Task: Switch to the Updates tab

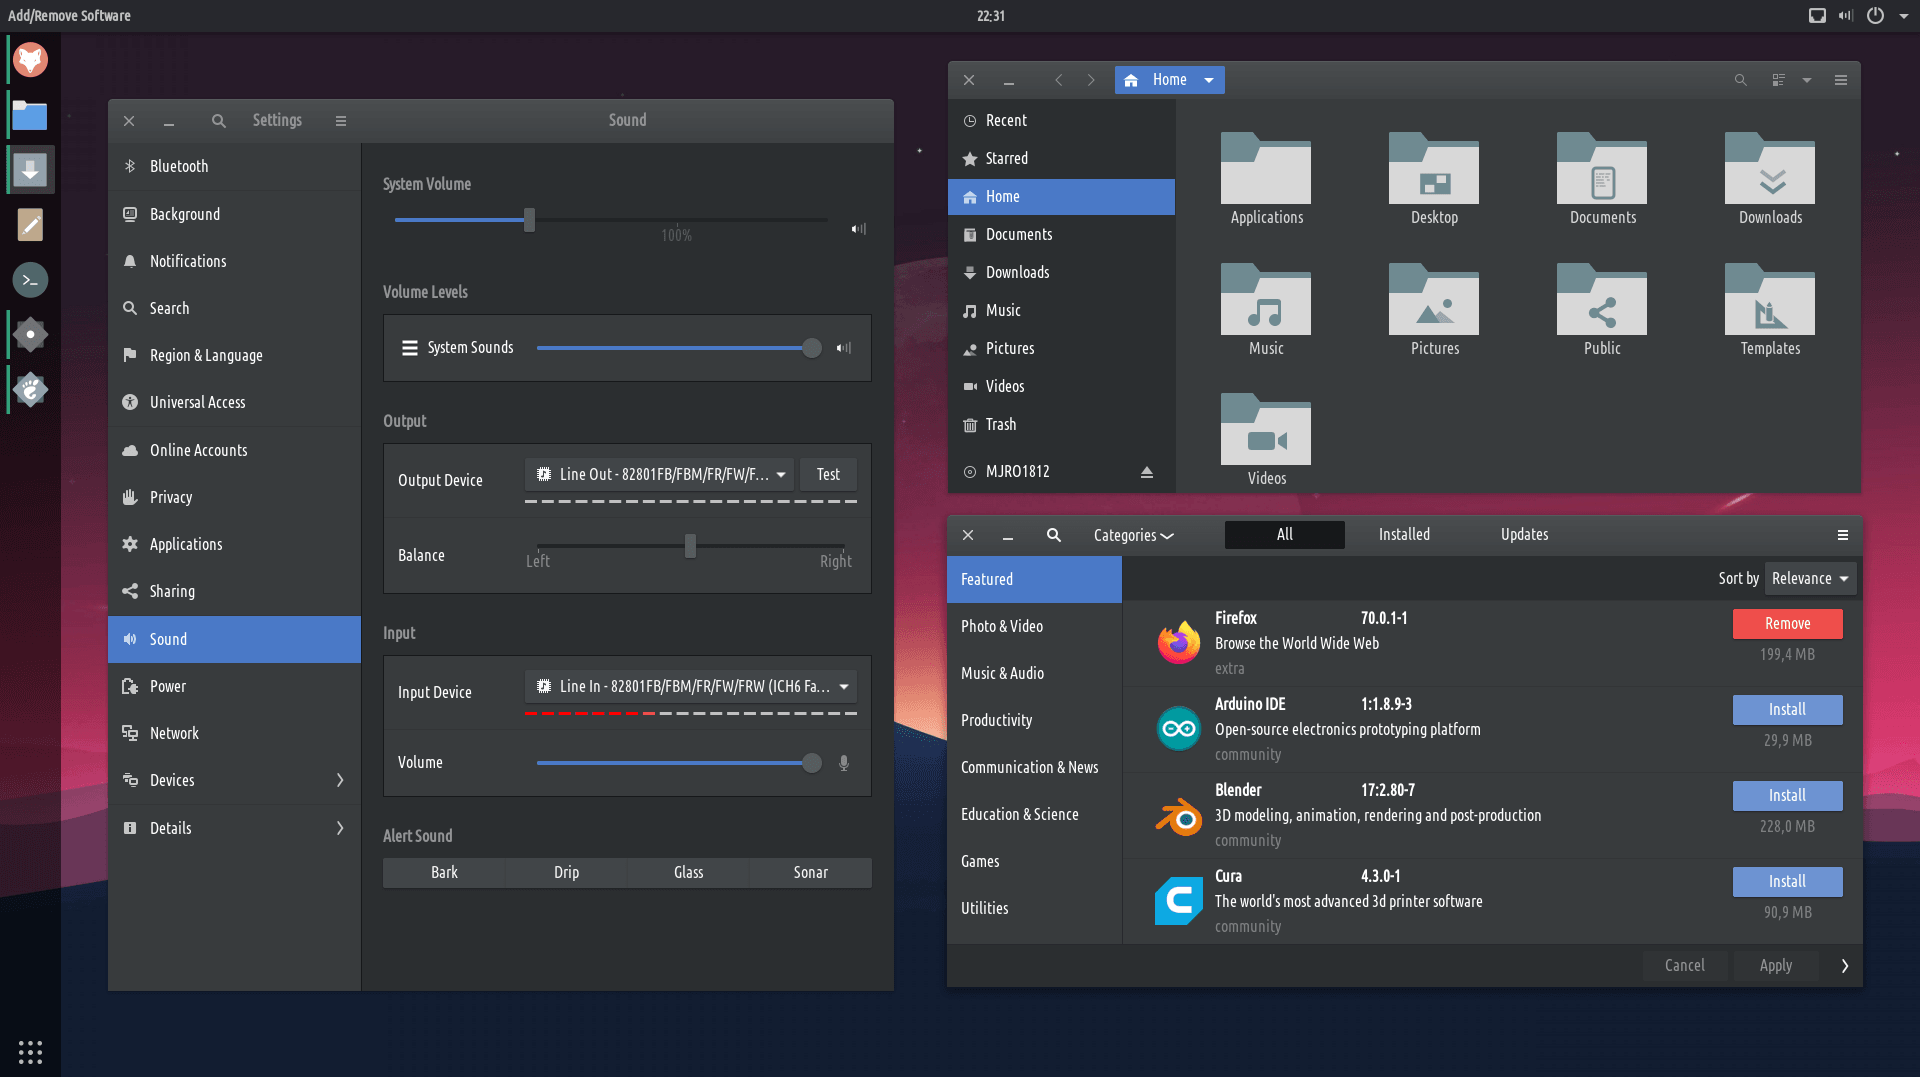Action: (x=1524, y=535)
